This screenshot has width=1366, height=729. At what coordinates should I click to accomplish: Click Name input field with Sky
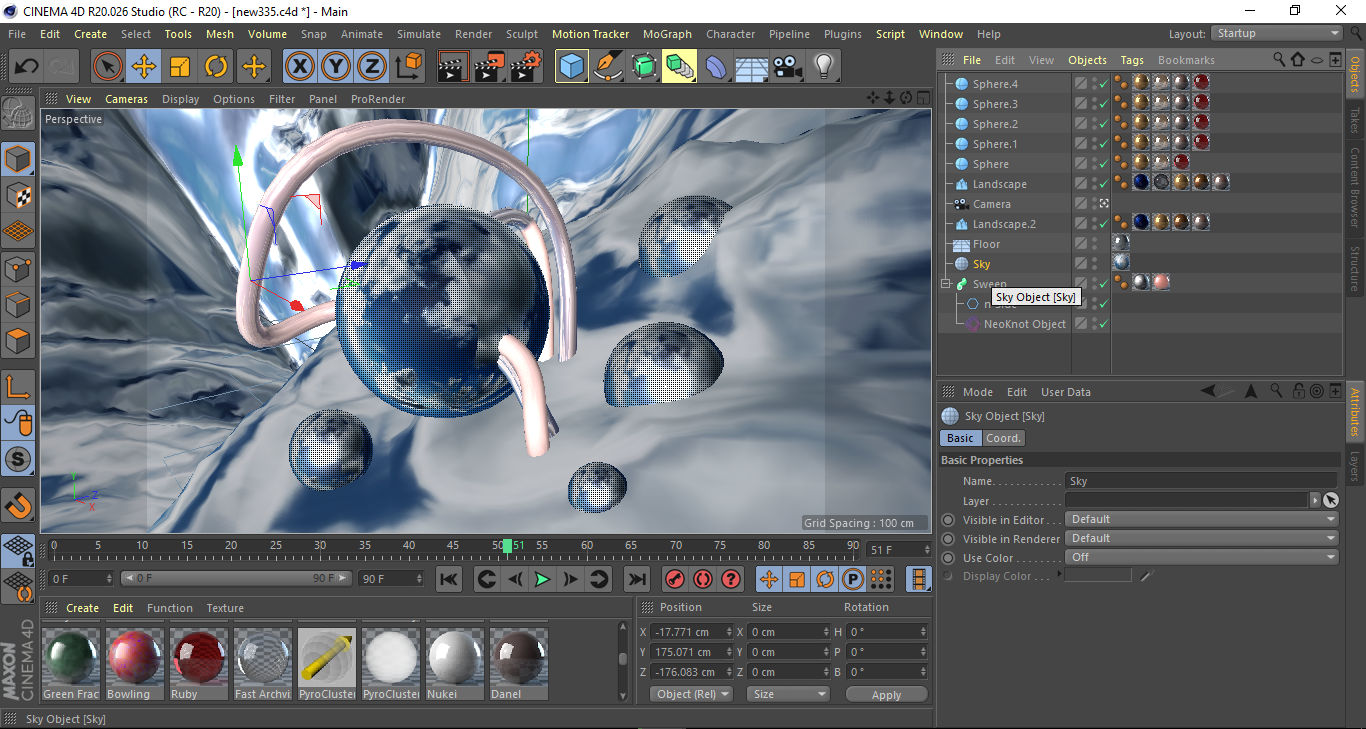1201,481
